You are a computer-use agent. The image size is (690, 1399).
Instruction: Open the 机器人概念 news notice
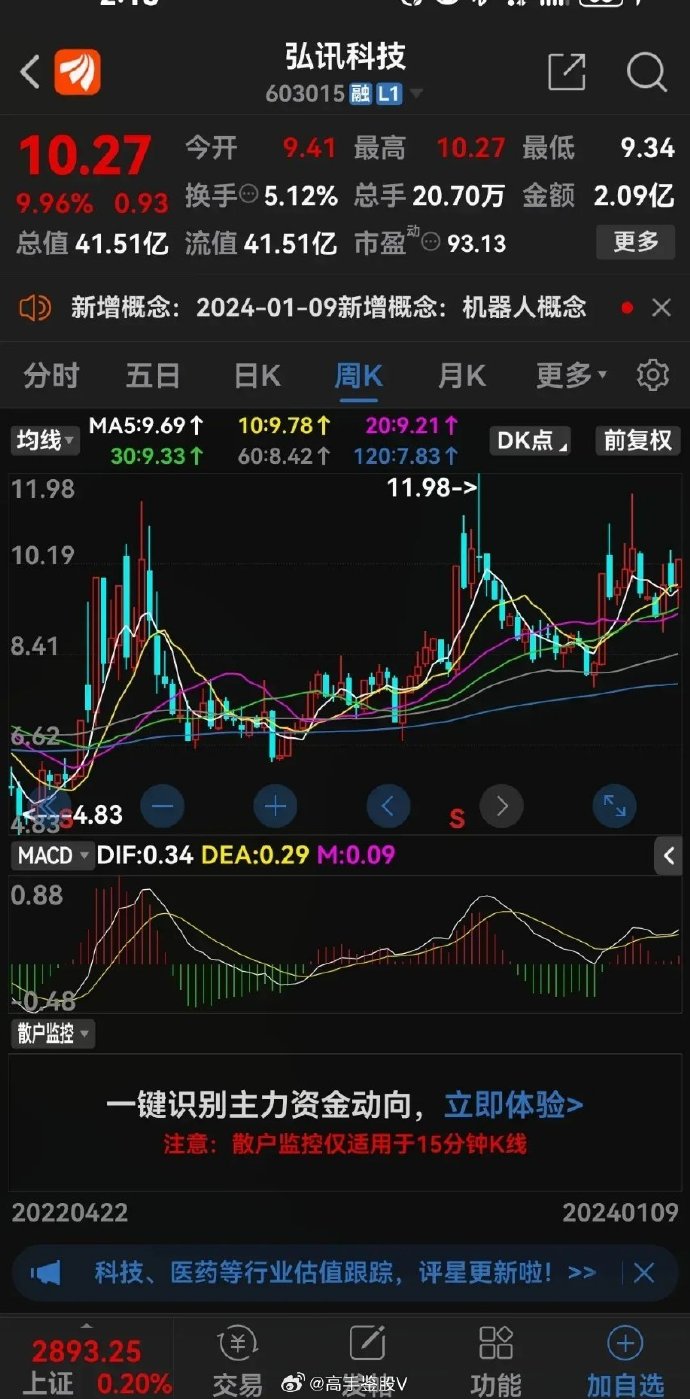point(328,307)
